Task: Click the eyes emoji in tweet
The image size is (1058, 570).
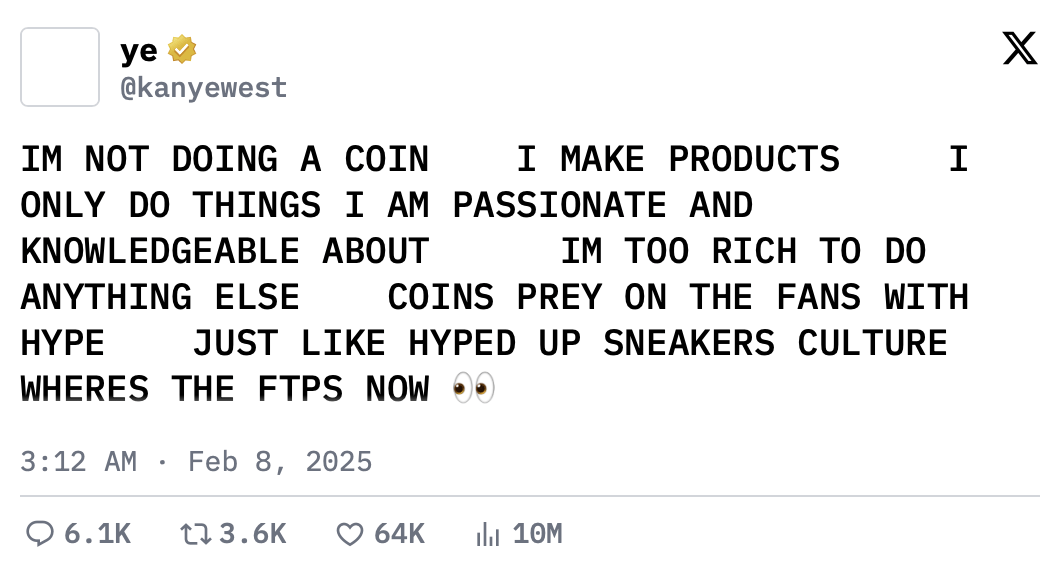Action: pos(474,389)
